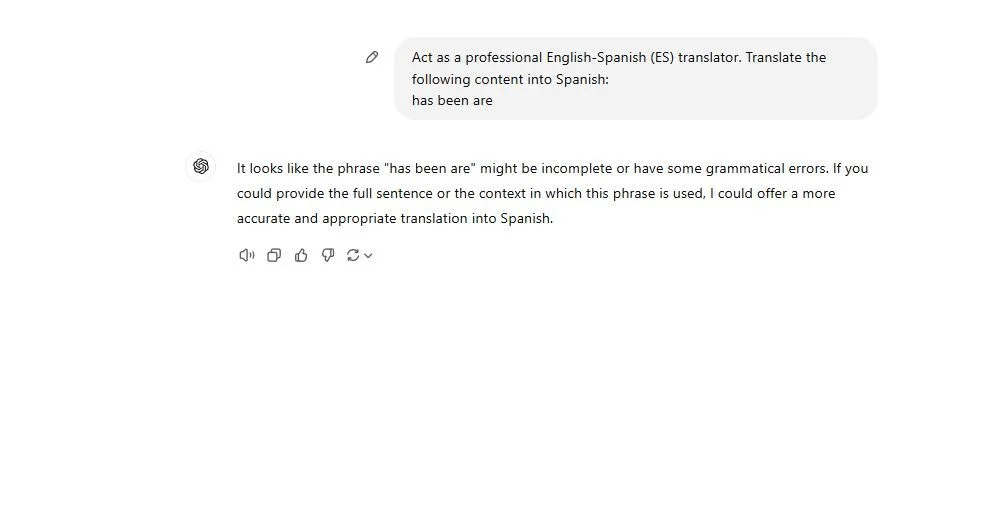Copy the response using the copy icon
This screenshot has width=991, height=531.
tap(274, 255)
